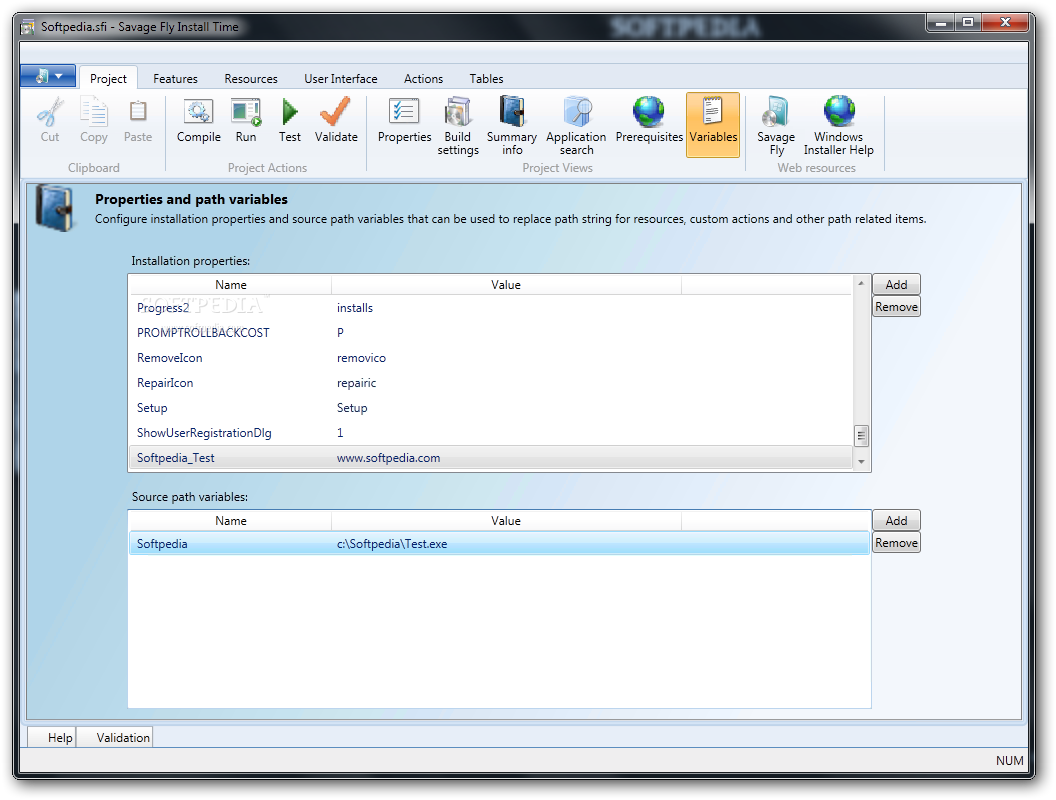Image resolution: width=1056 pixels, height=800 pixels.
Task: Select the Softpedia source path variable
Action: click(499, 543)
